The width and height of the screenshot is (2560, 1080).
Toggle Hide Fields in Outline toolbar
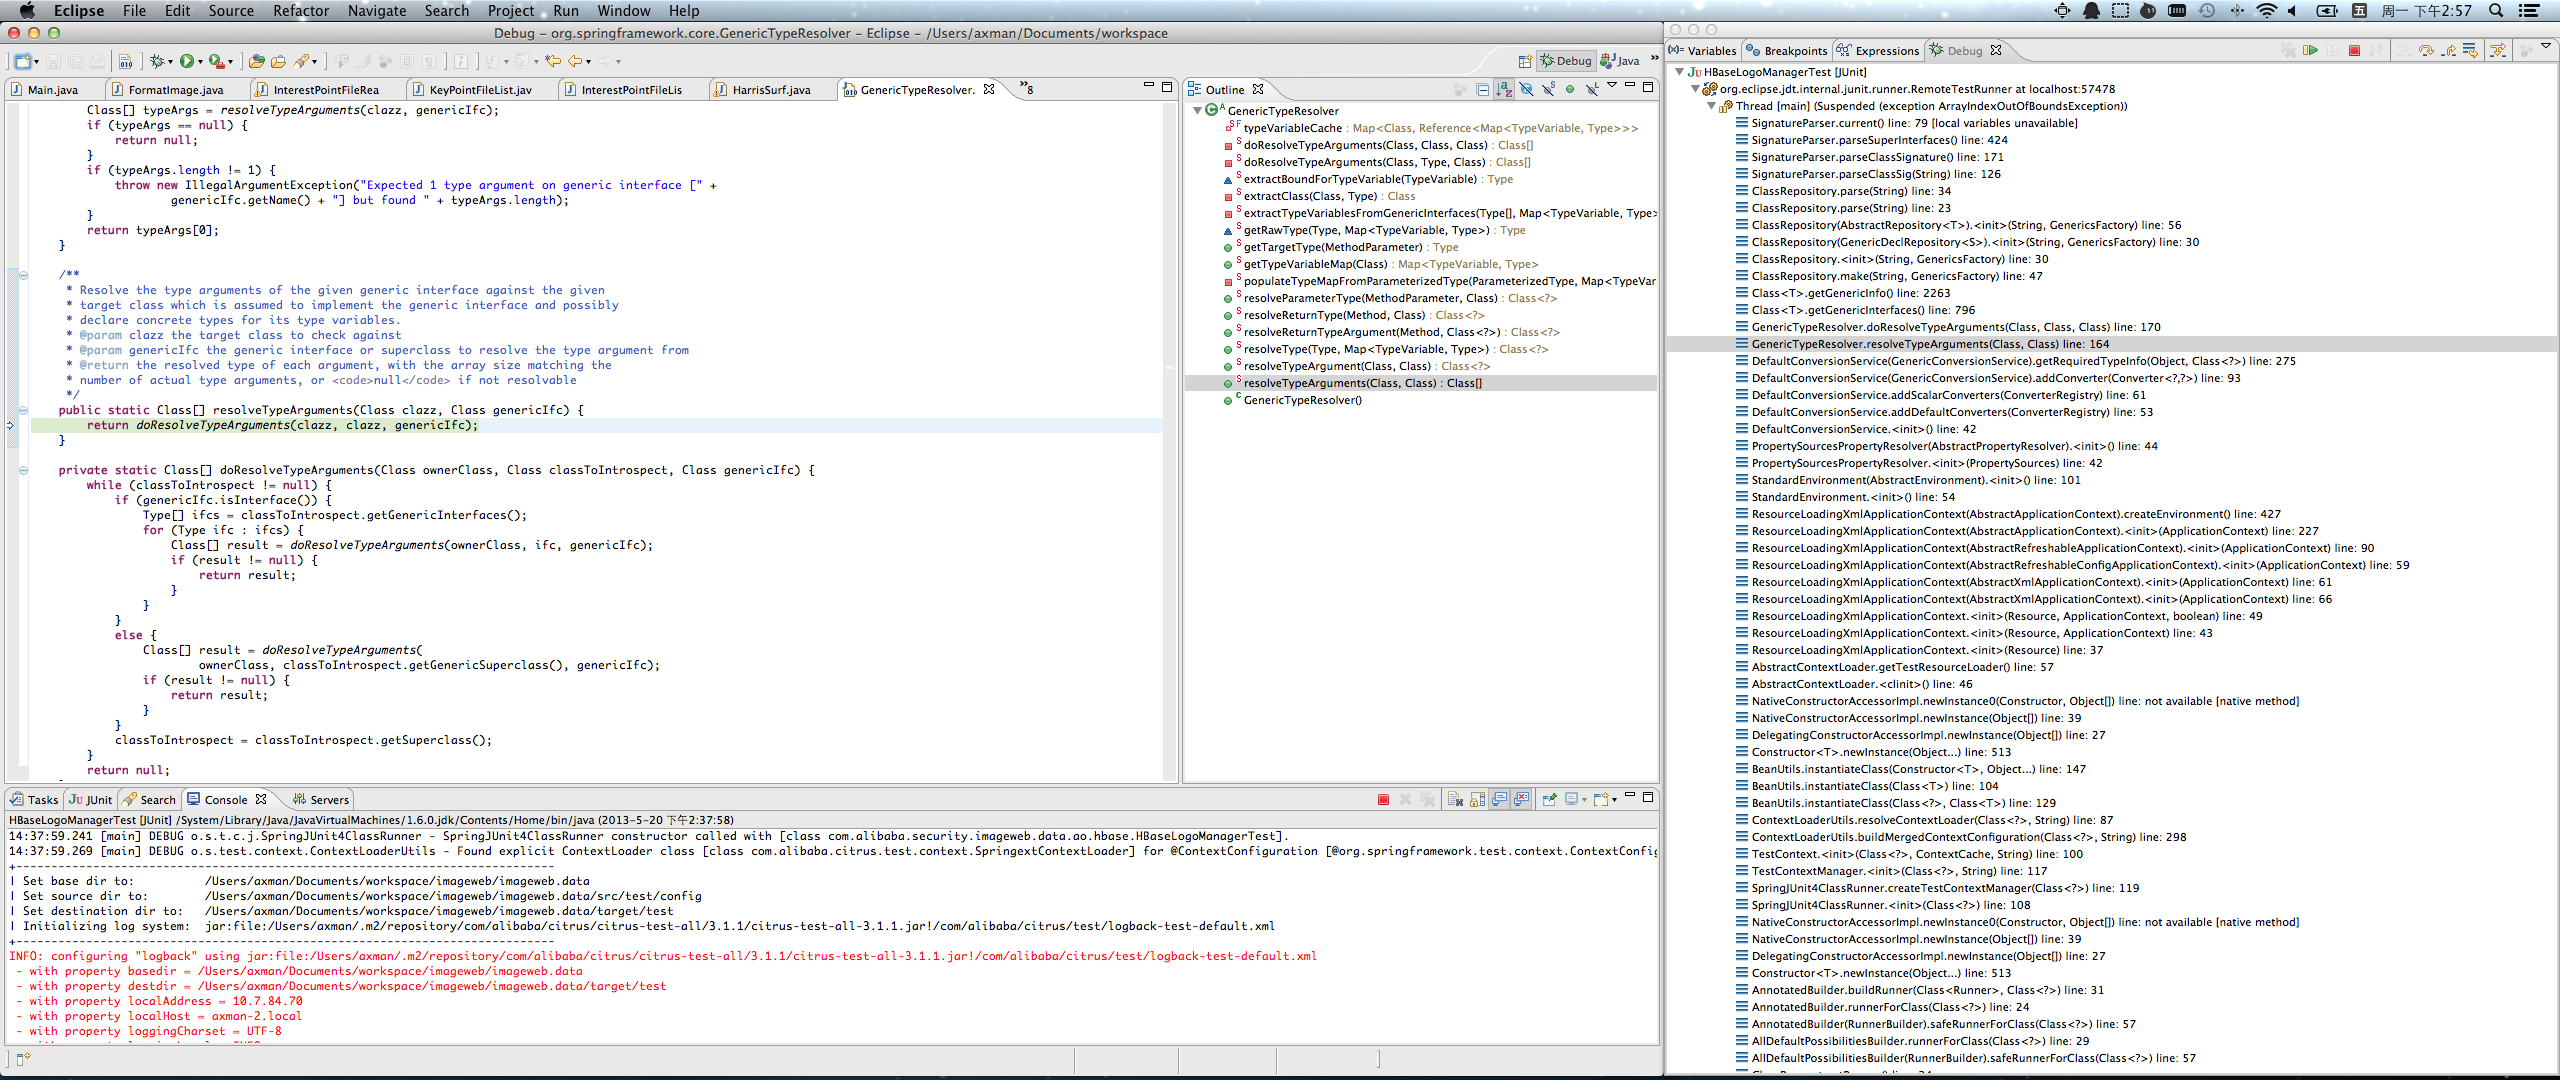[x=1527, y=90]
